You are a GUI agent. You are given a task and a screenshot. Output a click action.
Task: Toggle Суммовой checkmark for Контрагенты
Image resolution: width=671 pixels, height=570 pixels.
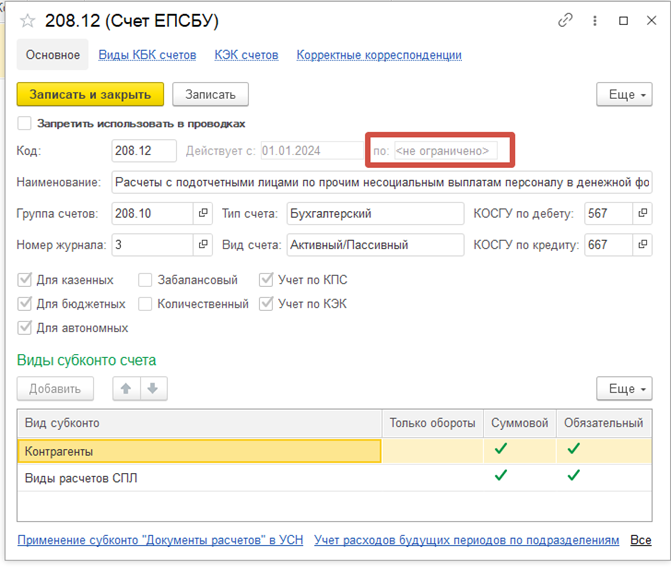pyautogui.click(x=501, y=449)
